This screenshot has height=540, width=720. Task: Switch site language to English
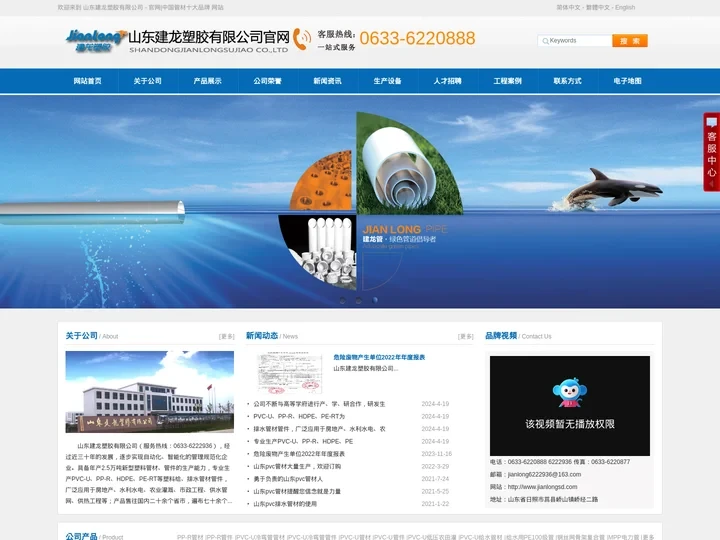click(x=625, y=7)
